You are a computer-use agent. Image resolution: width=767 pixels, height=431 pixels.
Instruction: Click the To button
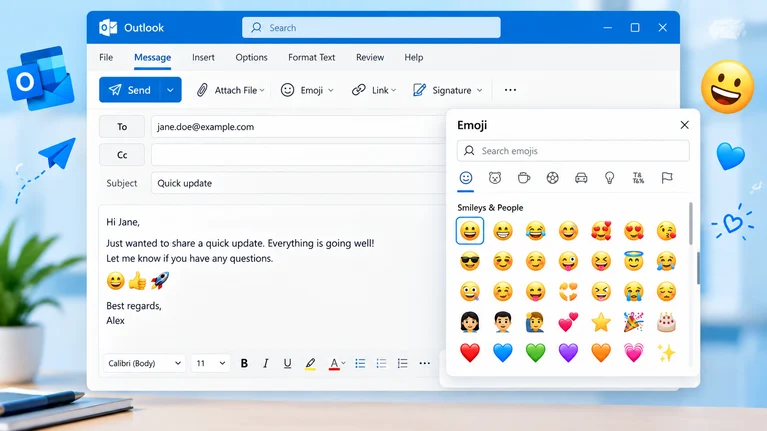tap(122, 127)
